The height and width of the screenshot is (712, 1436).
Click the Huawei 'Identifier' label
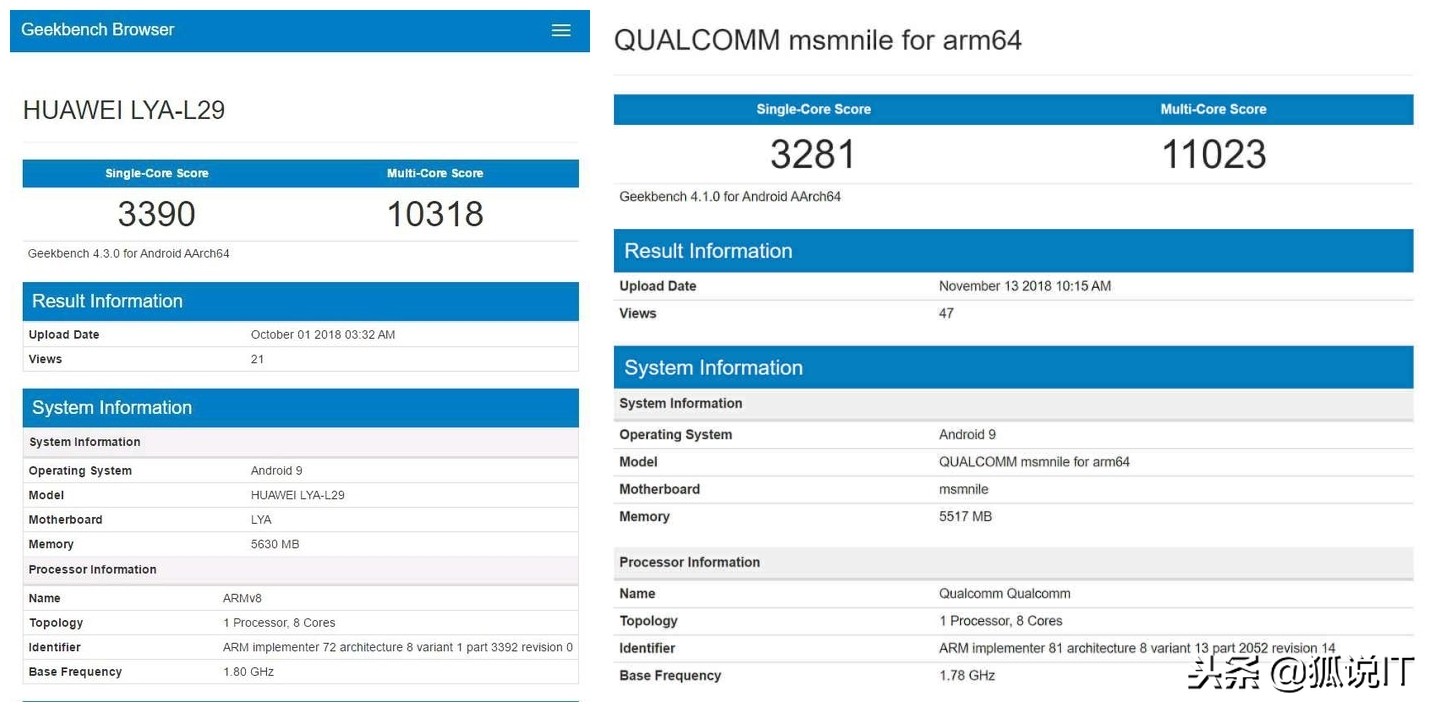(x=55, y=648)
